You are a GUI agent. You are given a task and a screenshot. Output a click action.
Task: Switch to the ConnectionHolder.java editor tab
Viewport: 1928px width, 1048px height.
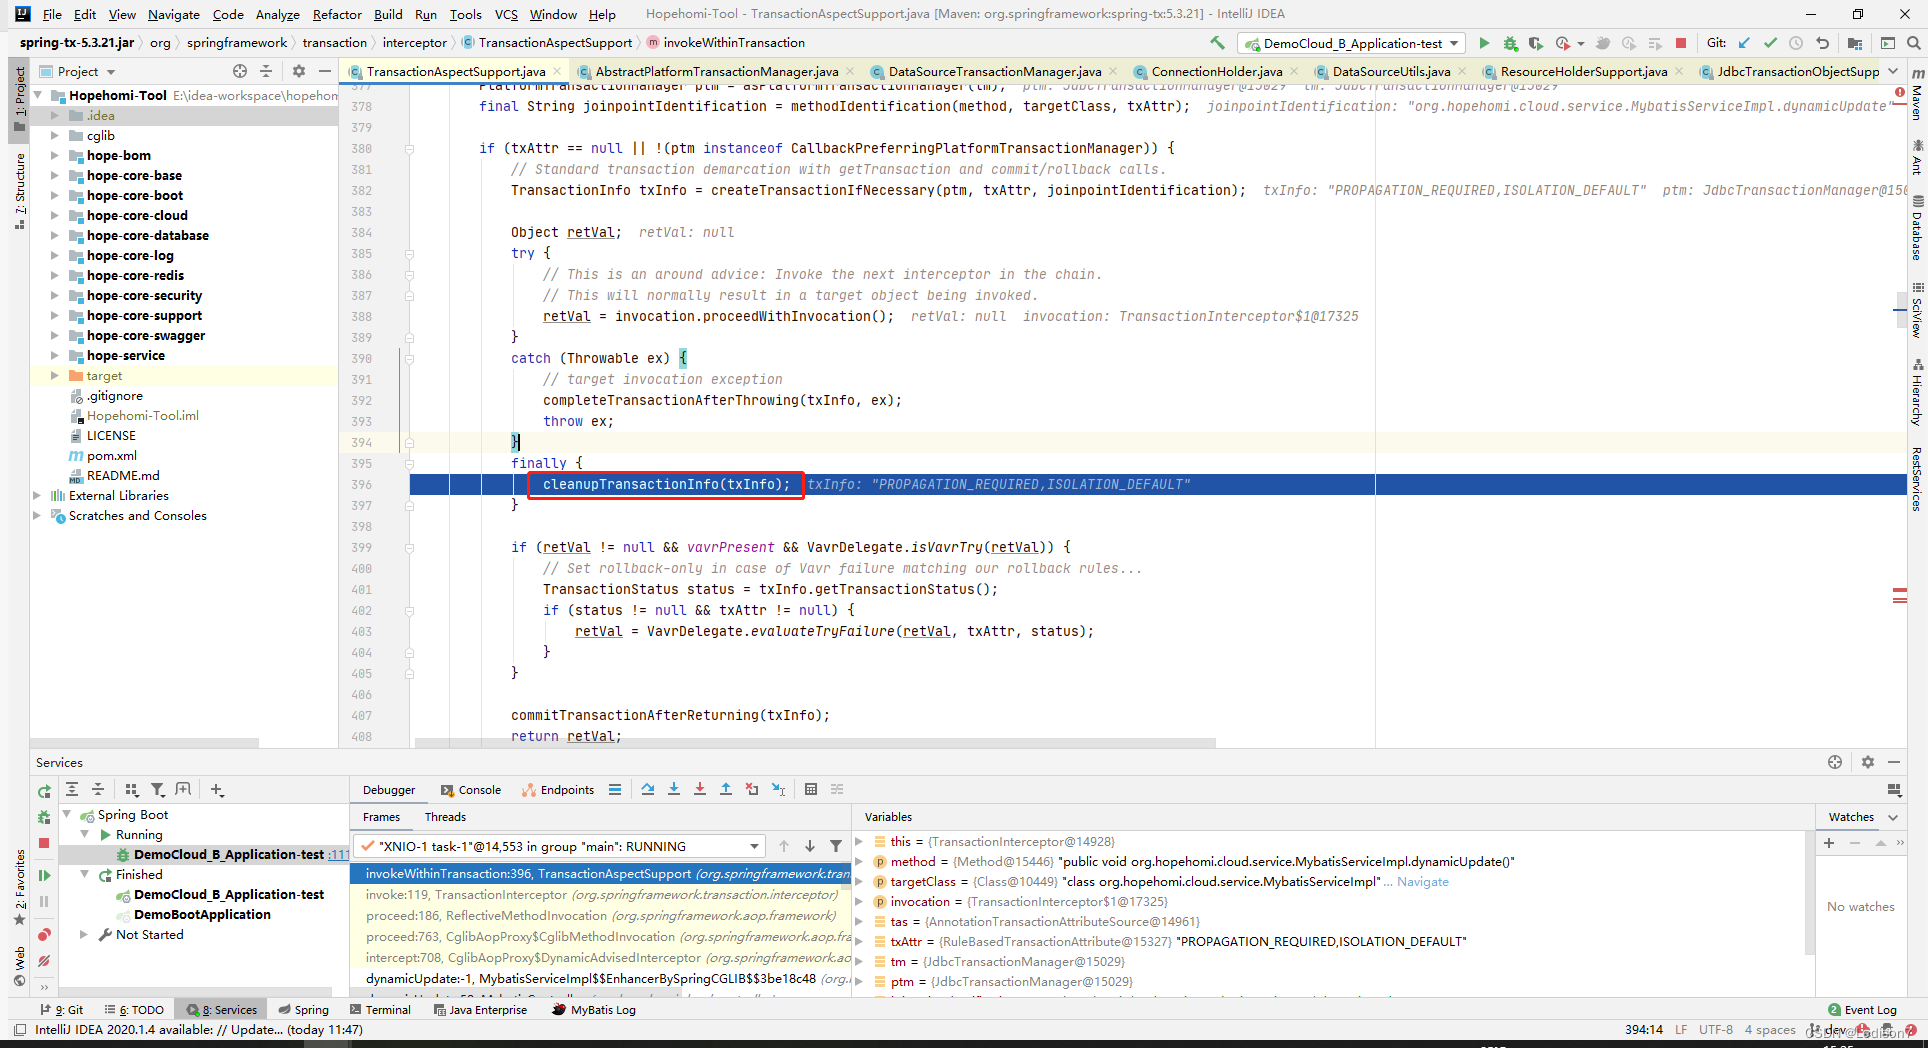1216,72
